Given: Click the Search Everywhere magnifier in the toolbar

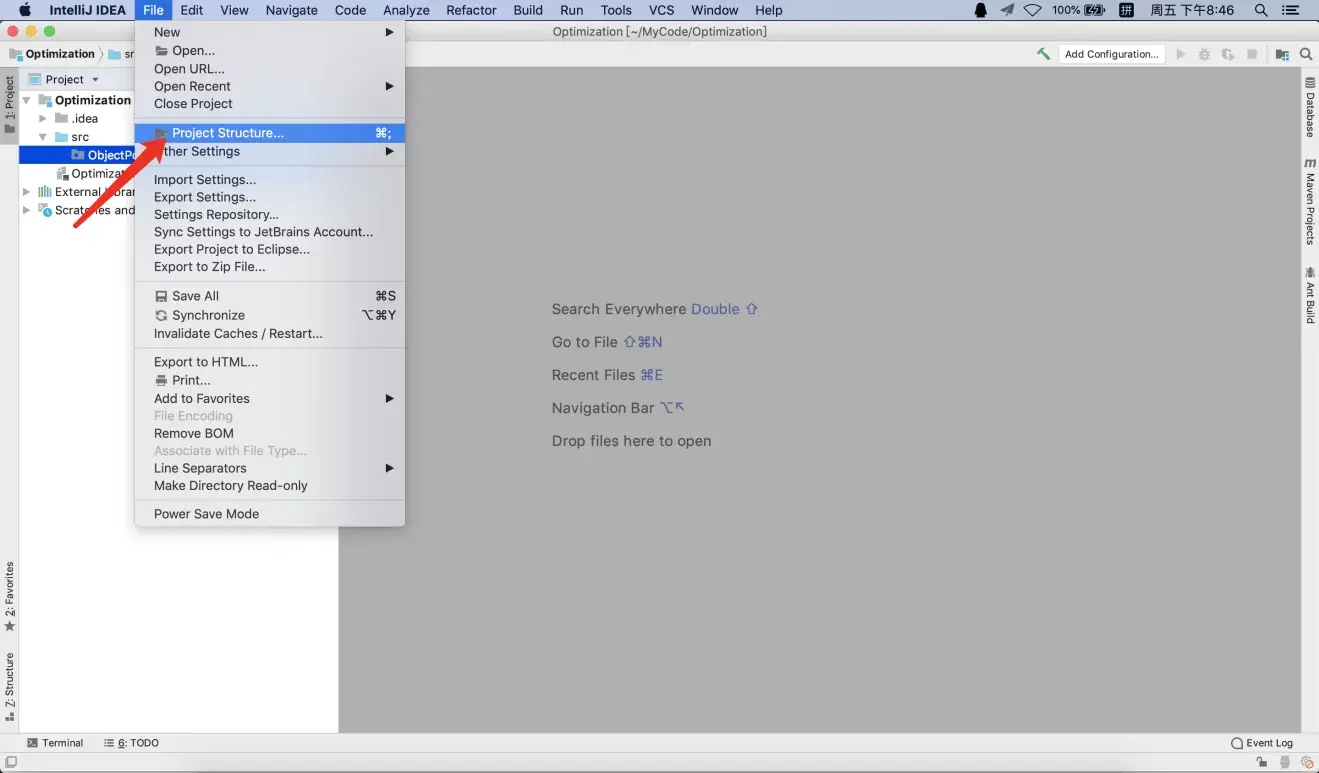Looking at the screenshot, I should (1306, 54).
